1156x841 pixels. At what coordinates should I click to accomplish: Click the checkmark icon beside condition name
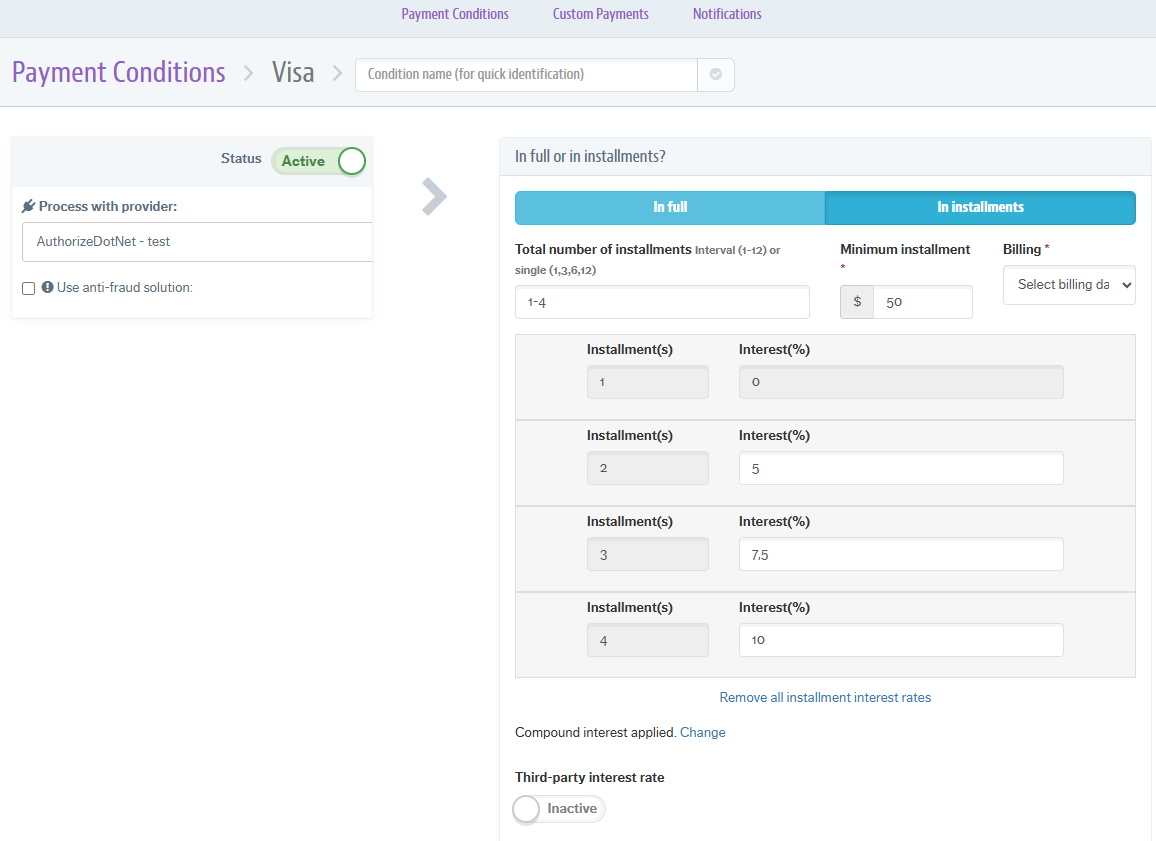715,74
